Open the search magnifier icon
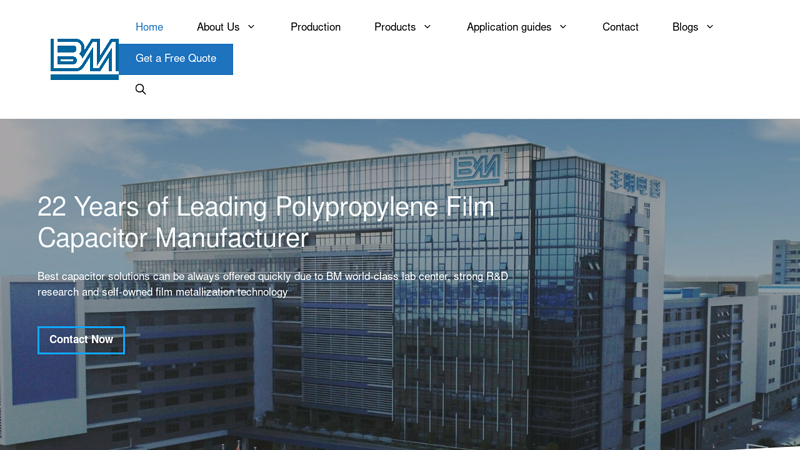800x450 pixels. click(x=141, y=89)
